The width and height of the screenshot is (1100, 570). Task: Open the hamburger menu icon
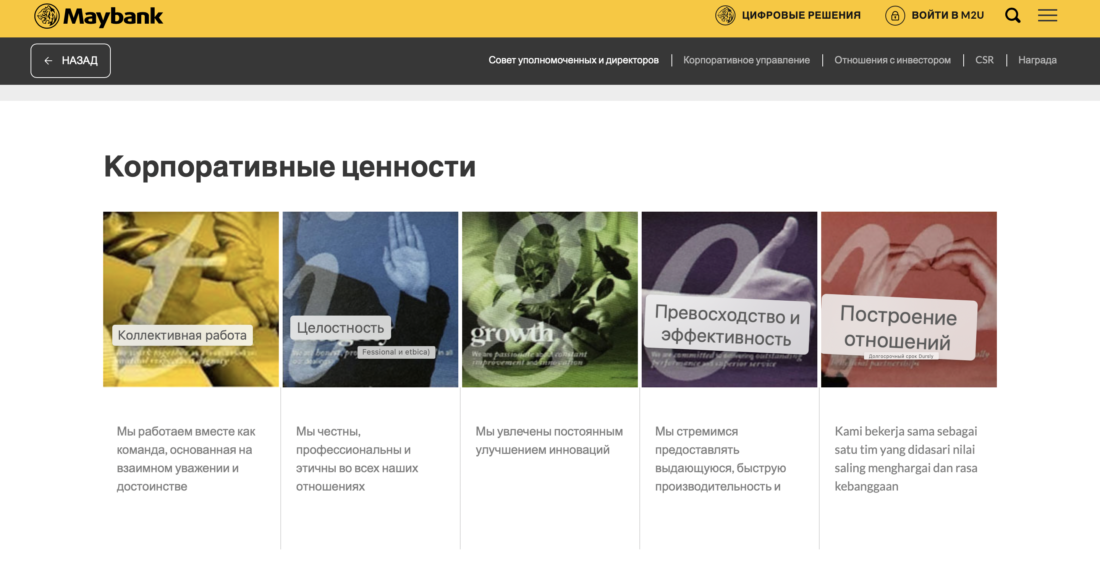[1047, 15]
